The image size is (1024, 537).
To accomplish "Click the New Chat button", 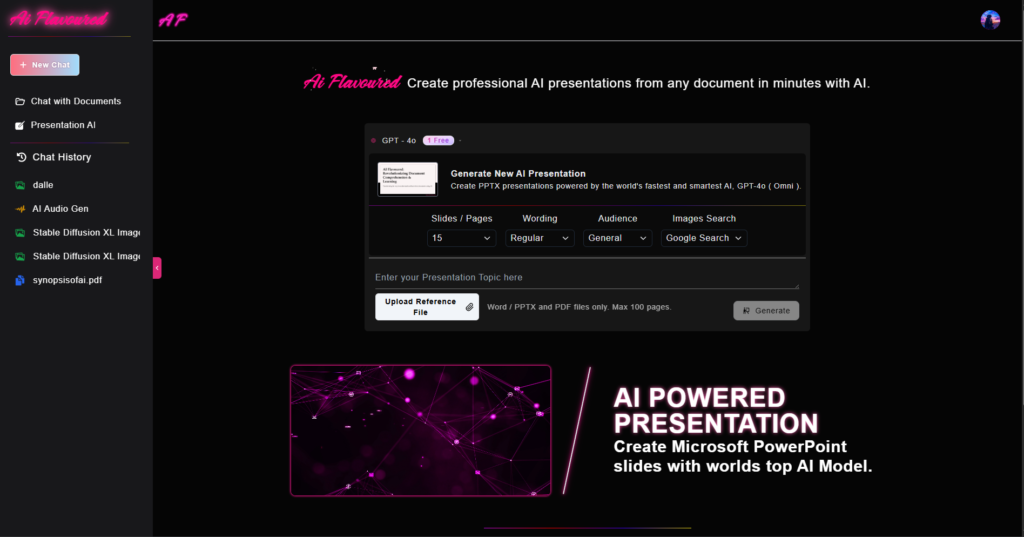I will click(44, 65).
